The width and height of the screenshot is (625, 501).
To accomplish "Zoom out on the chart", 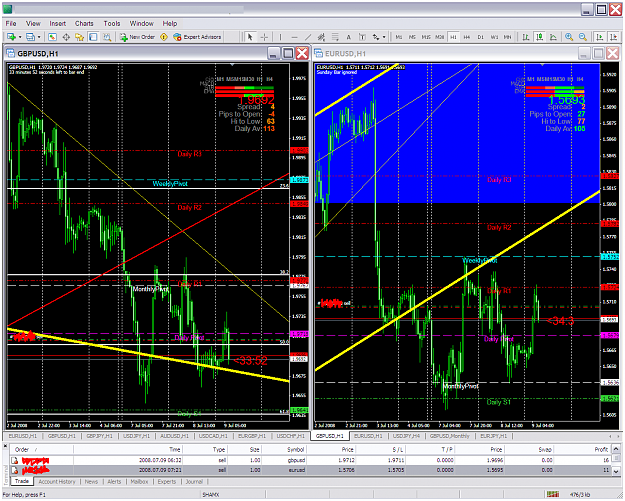I will 583,37.
